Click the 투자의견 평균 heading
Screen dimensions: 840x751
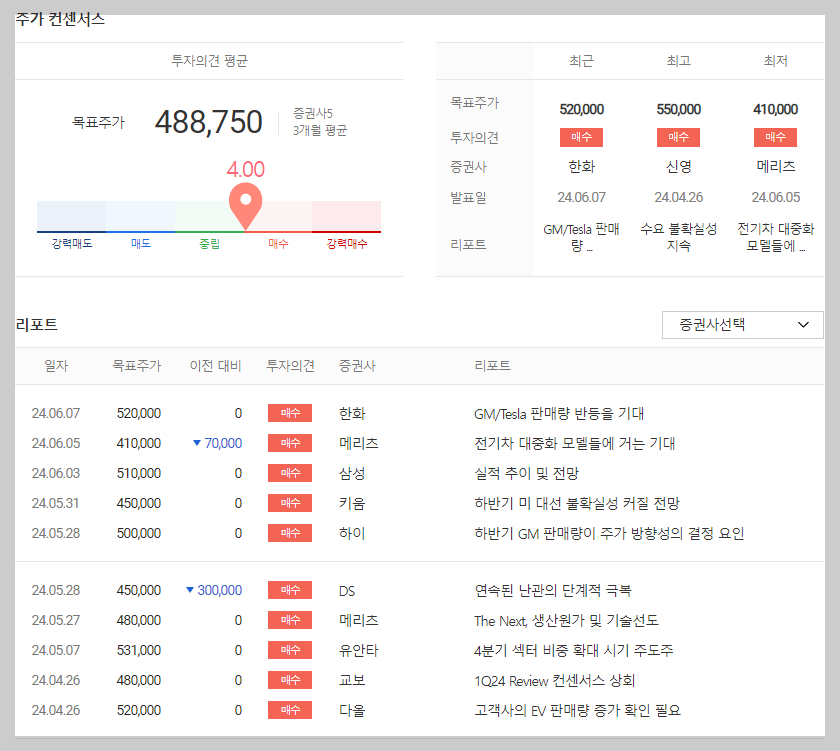tap(209, 61)
